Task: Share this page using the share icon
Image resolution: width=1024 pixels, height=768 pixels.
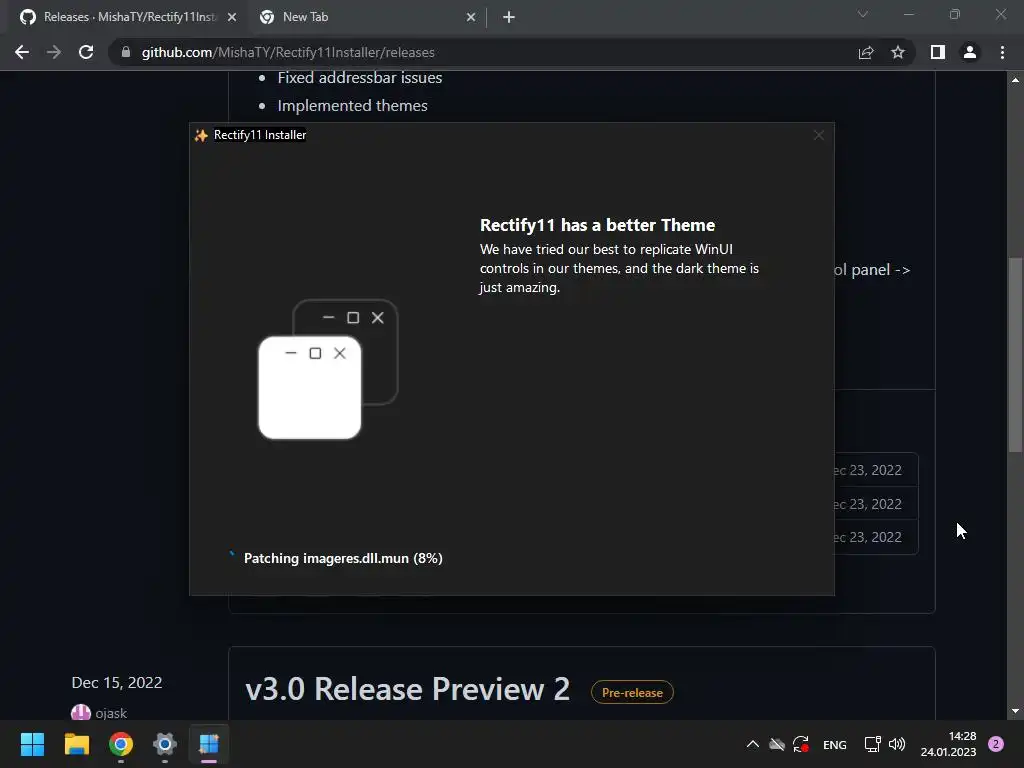Action: point(866,52)
